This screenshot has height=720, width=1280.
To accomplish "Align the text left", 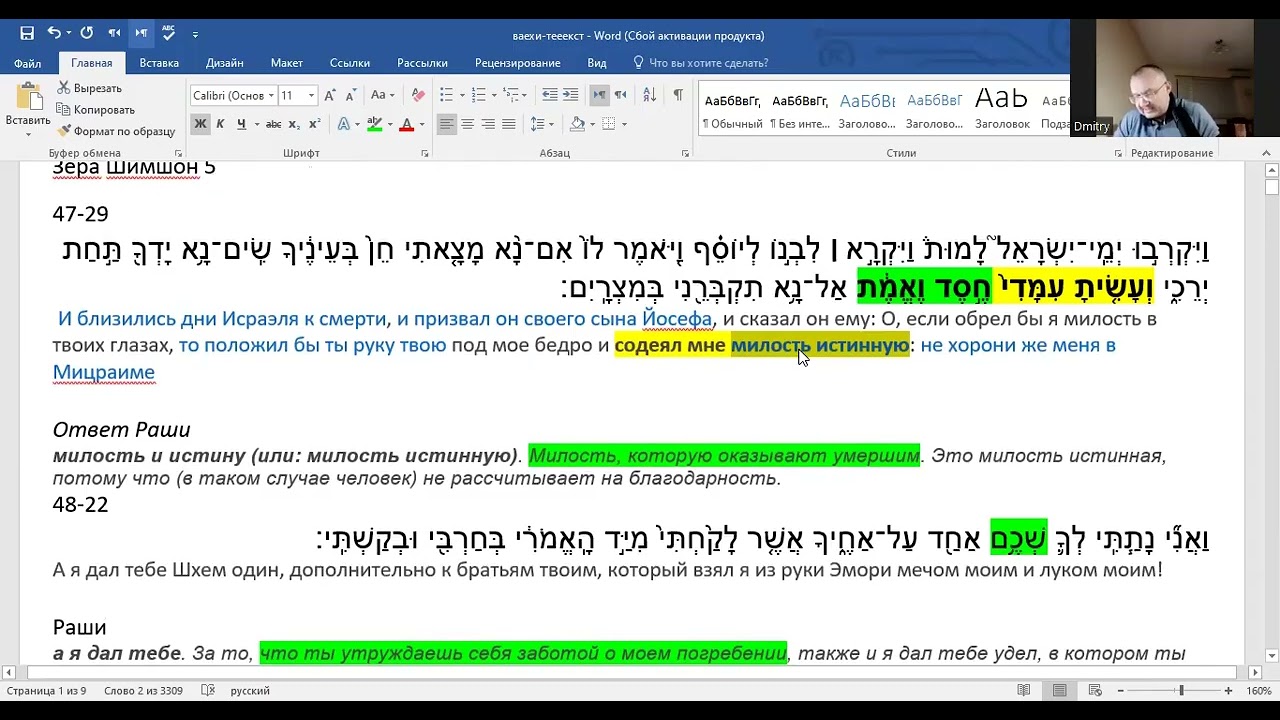I will 446,124.
